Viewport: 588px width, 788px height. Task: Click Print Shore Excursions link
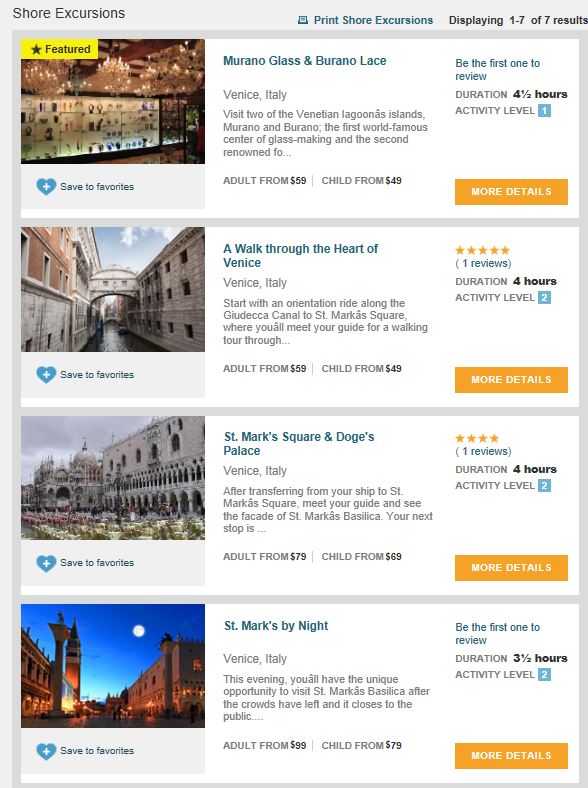pyautogui.click(x=373, y=20)
